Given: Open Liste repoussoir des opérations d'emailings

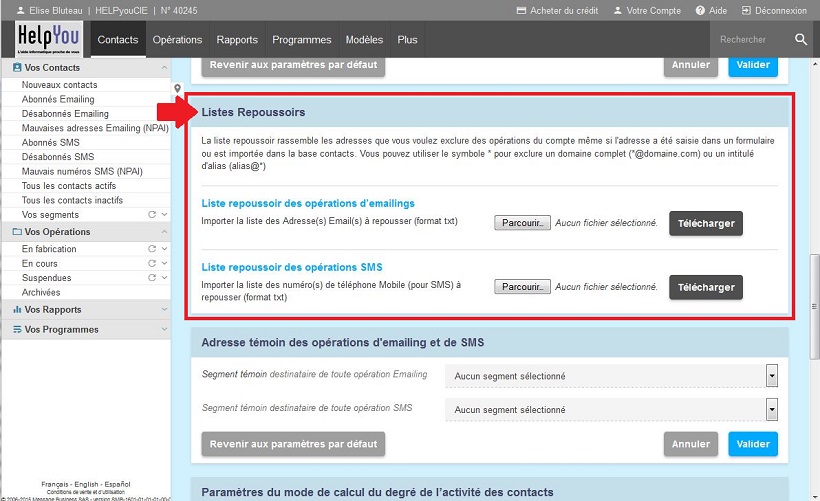Looking at the screenshot, I should (x=308, y=203).
